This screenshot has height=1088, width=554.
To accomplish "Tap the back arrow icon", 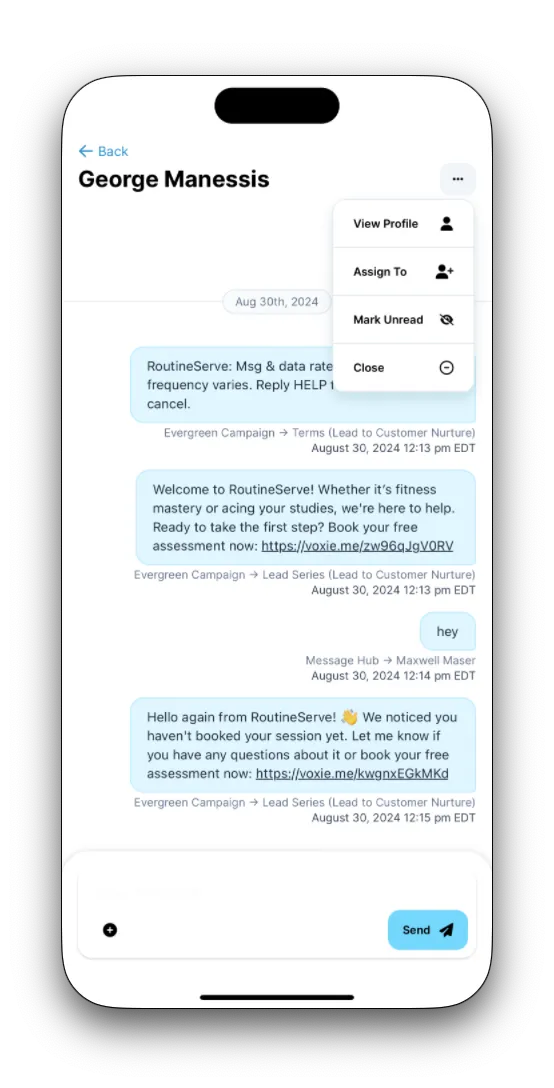I will 85,151.
